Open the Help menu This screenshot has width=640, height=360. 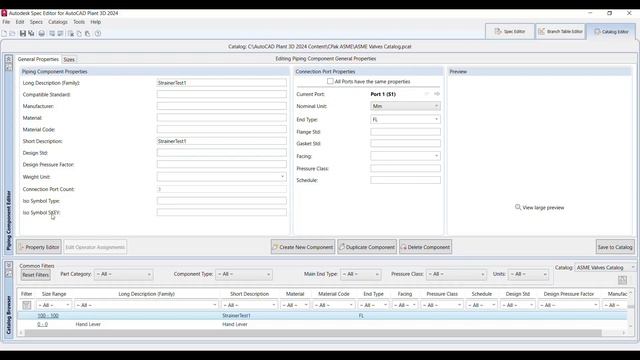[96, 22]
